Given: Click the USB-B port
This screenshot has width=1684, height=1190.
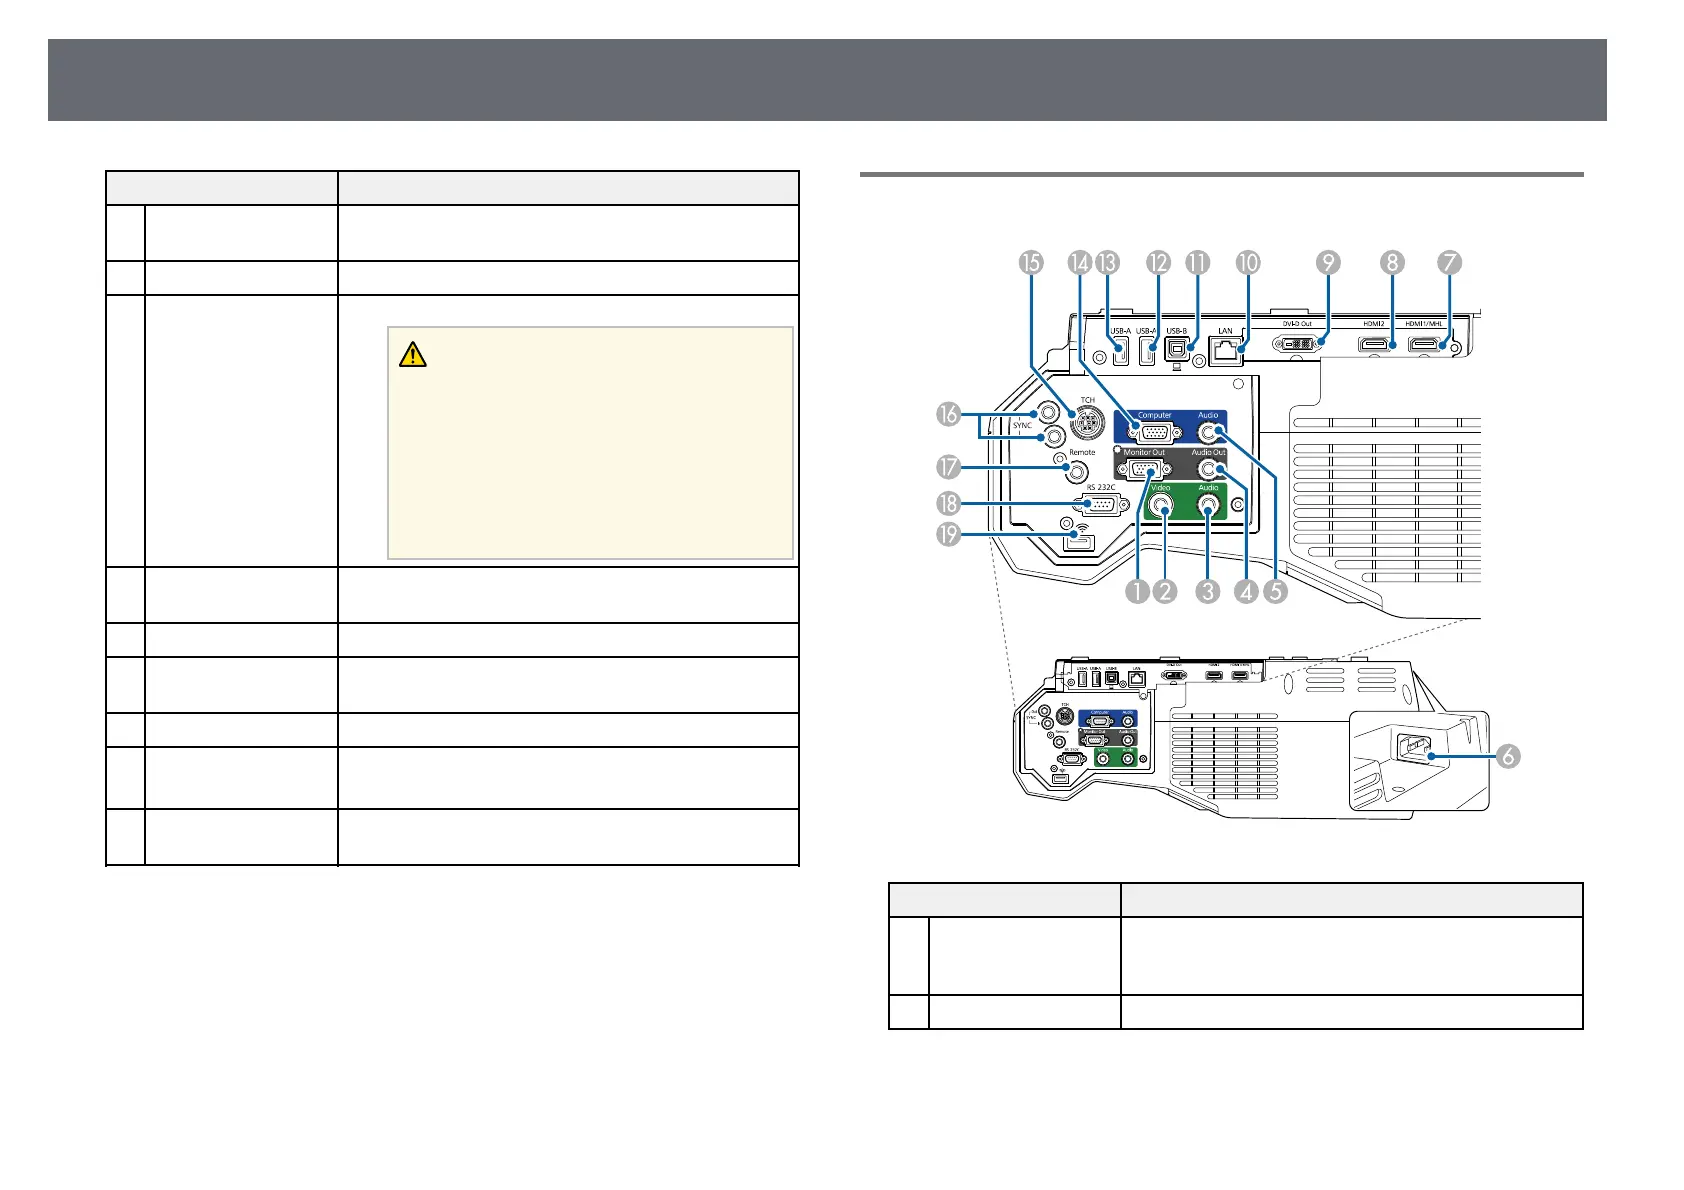Looking at the screenshot, I should 1178,349.
